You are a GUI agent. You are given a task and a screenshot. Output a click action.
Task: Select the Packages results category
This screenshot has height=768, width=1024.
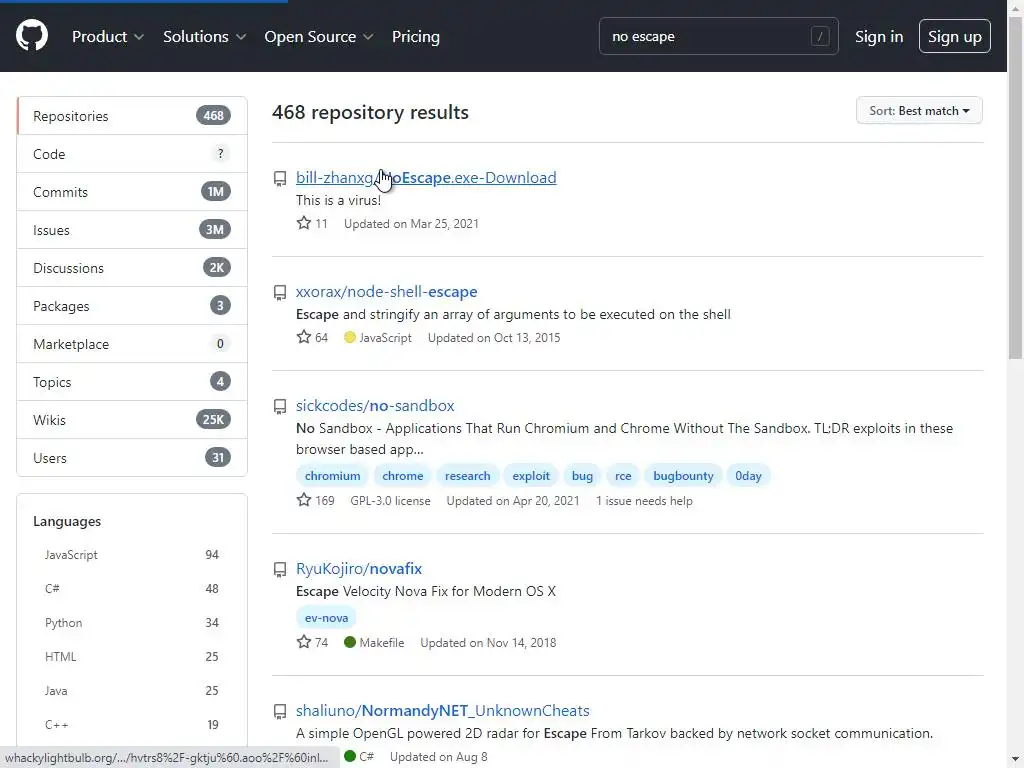pyautogui.click(x=132, y=306)
